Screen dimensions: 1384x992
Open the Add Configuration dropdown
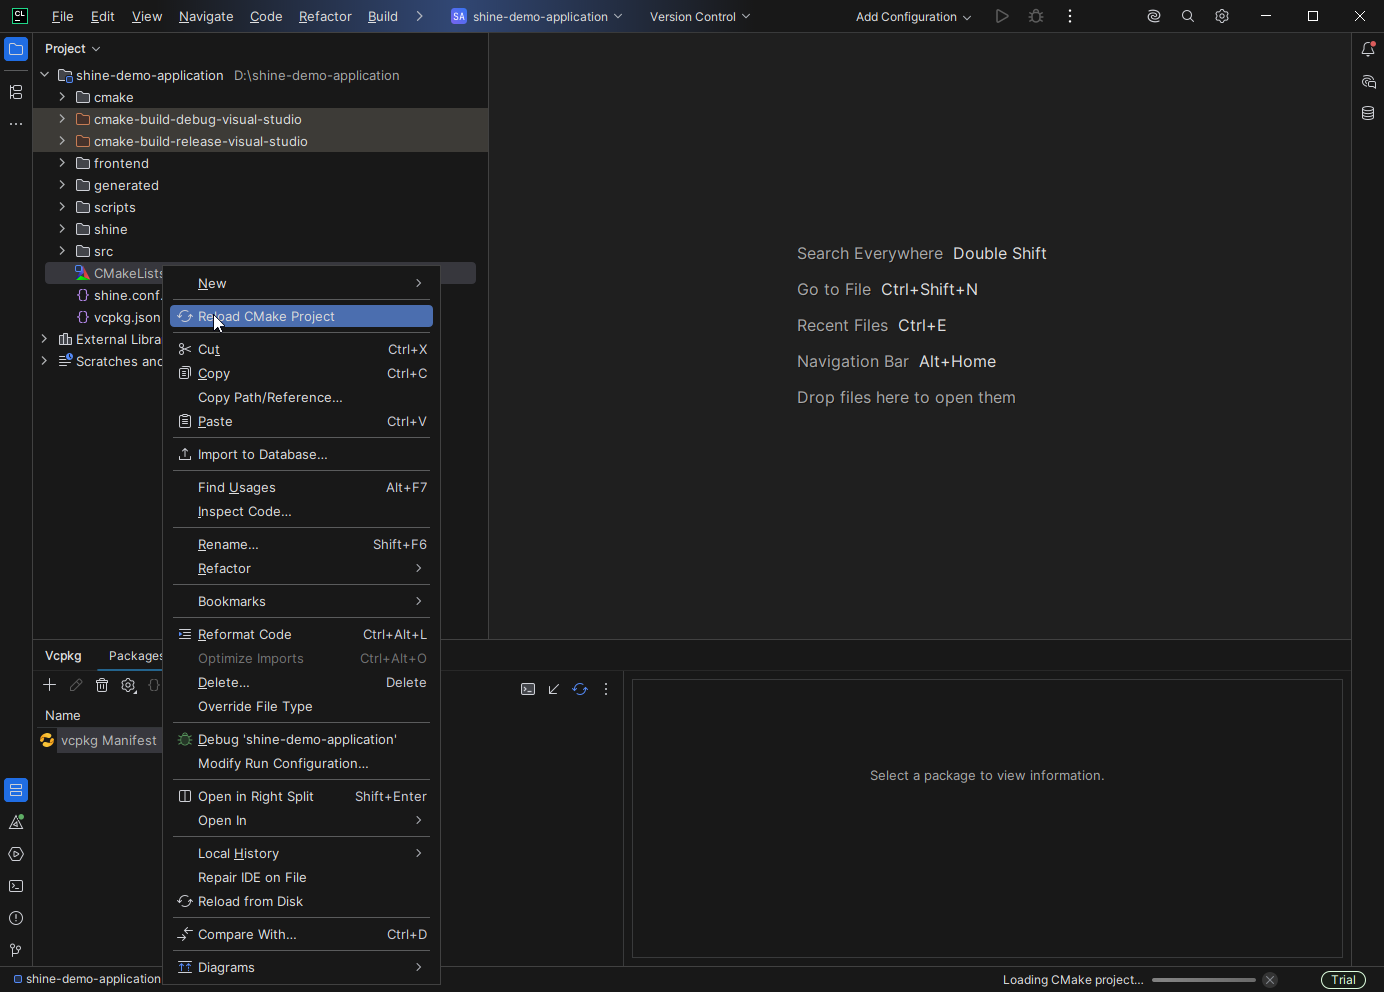pyautogui.click(x=914, y=16)
